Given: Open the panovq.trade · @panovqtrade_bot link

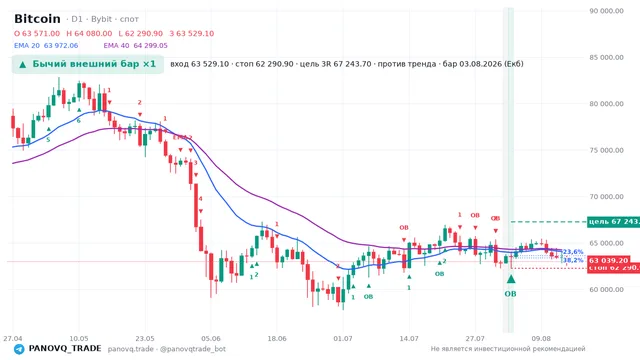Looking at the screenshot, I should click(x=167, y=349).
